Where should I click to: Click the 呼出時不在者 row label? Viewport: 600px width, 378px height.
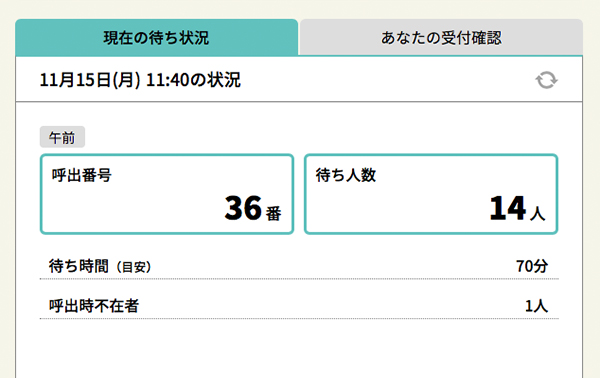click(x=94, y=306)
